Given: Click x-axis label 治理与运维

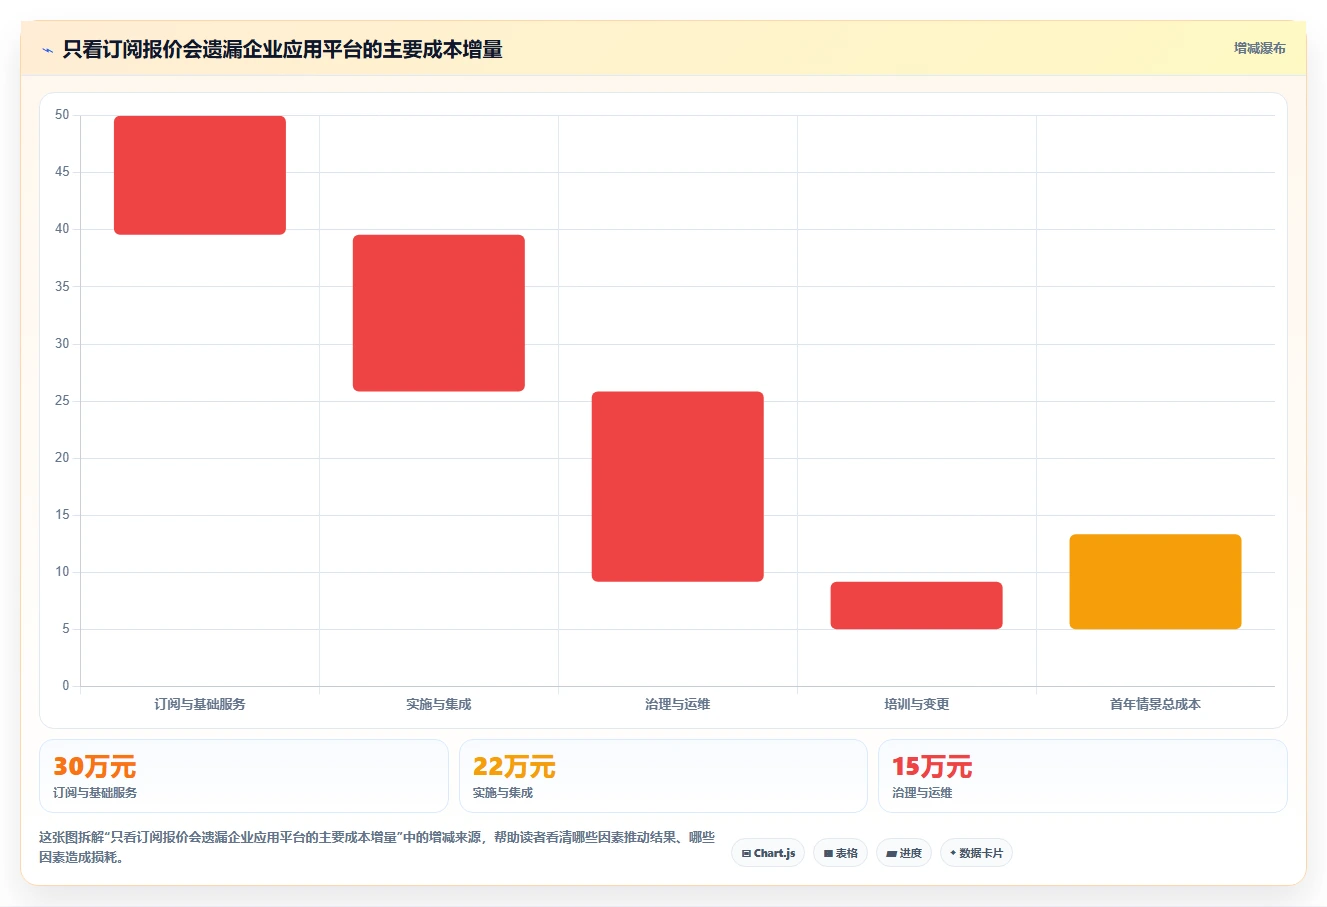Looking at the screenshot, I should coord(678,704).
